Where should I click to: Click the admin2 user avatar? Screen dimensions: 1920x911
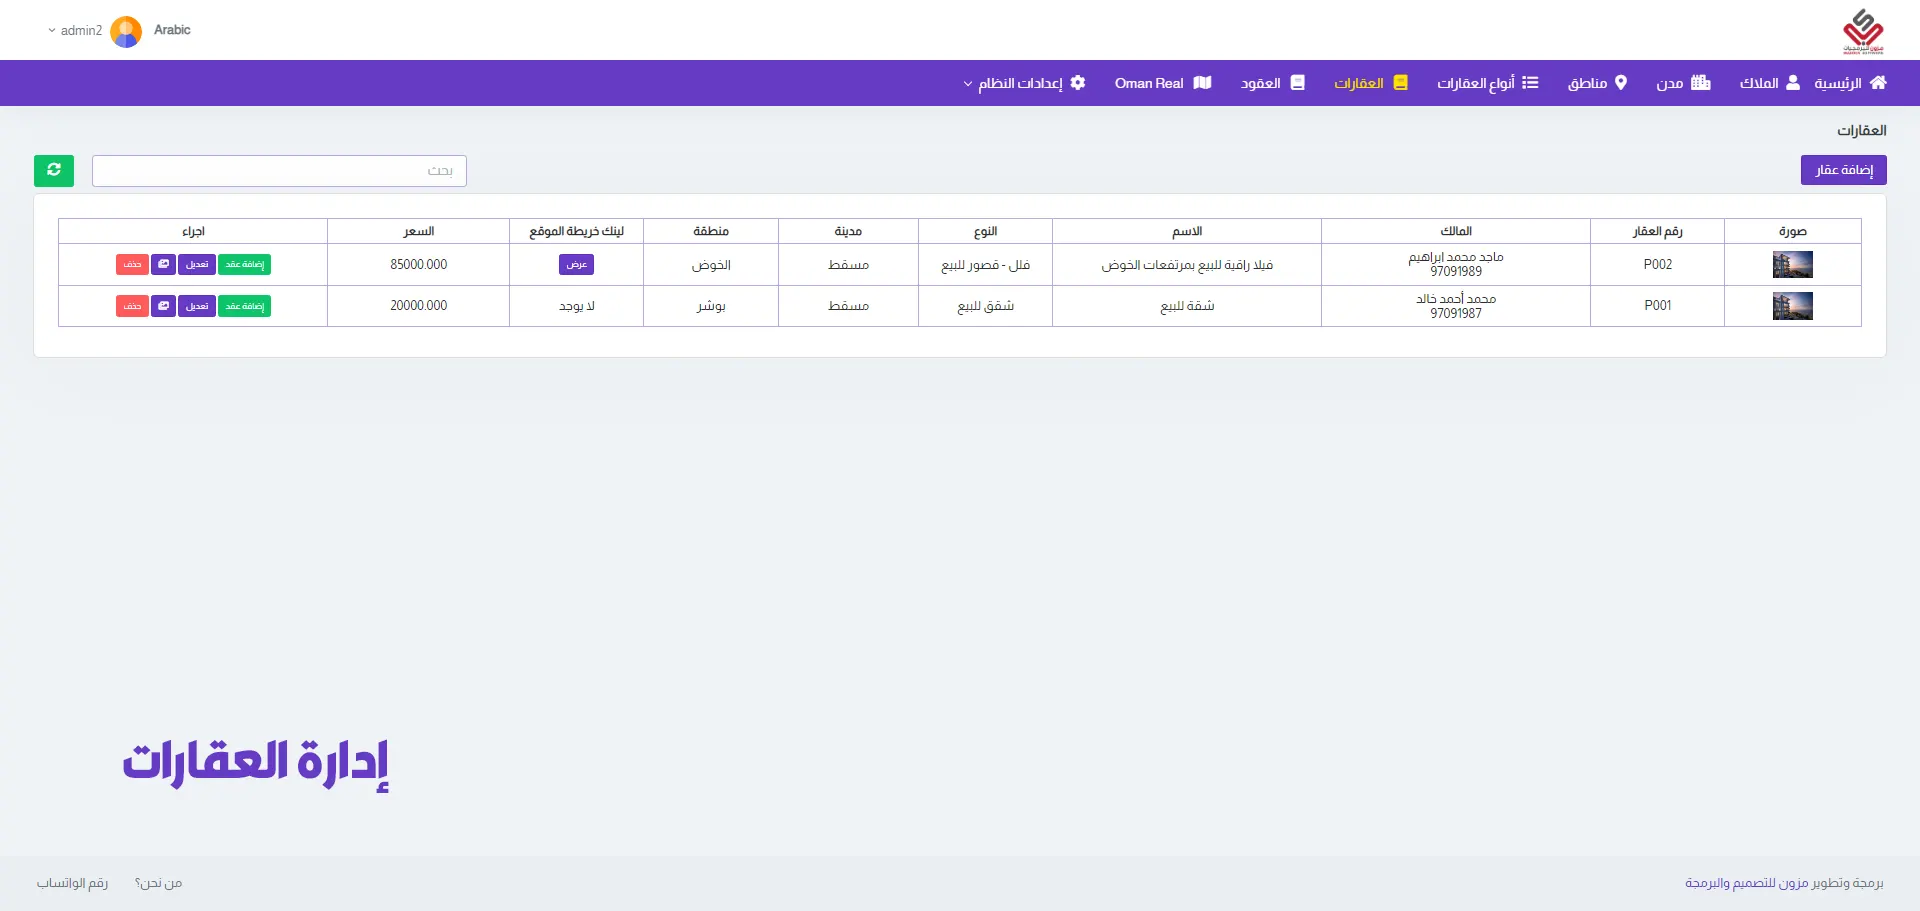point(126,31)
